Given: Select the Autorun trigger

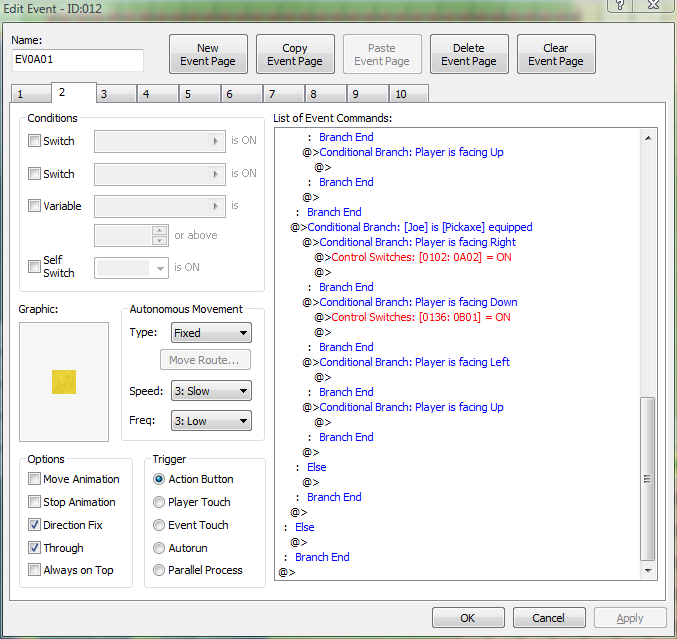Looking at the screenshot, I should pos(159,547).
